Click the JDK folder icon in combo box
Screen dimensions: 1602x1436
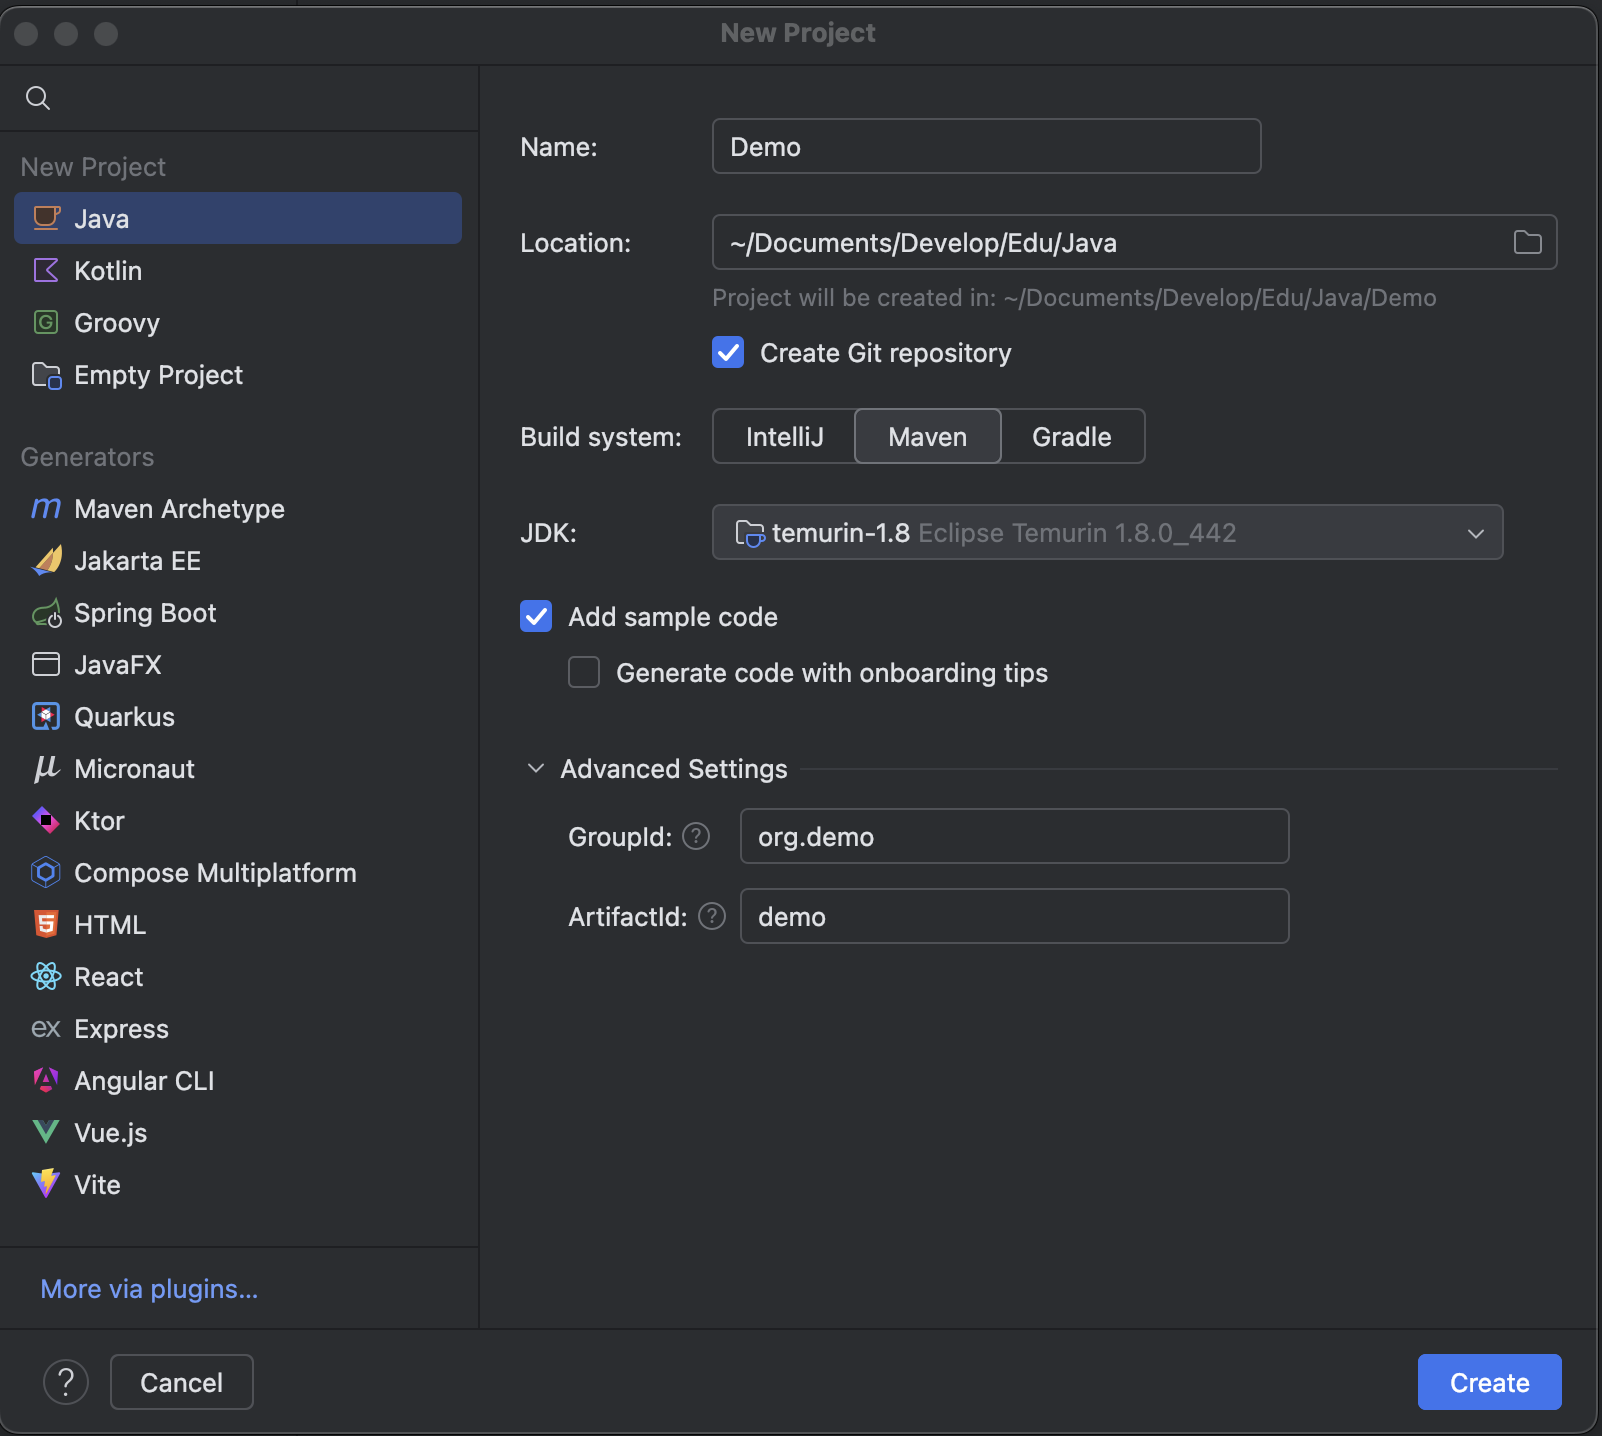pos(750,533)
